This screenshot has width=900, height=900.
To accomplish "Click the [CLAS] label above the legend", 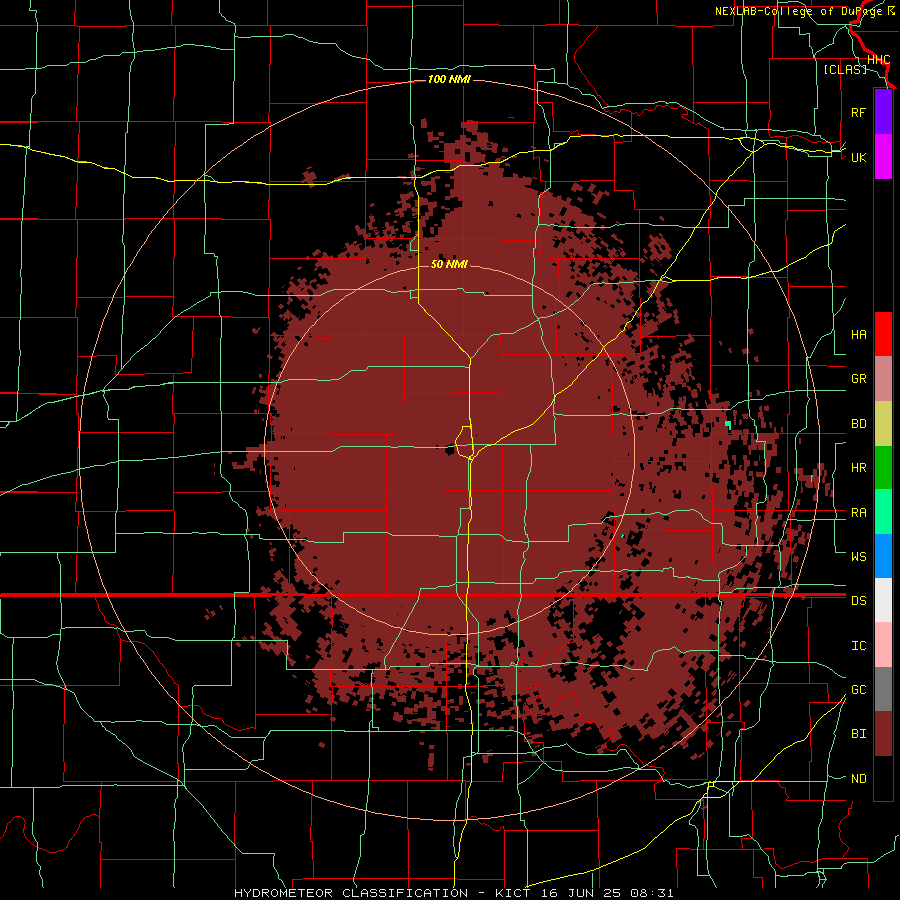I will (845, 69).
